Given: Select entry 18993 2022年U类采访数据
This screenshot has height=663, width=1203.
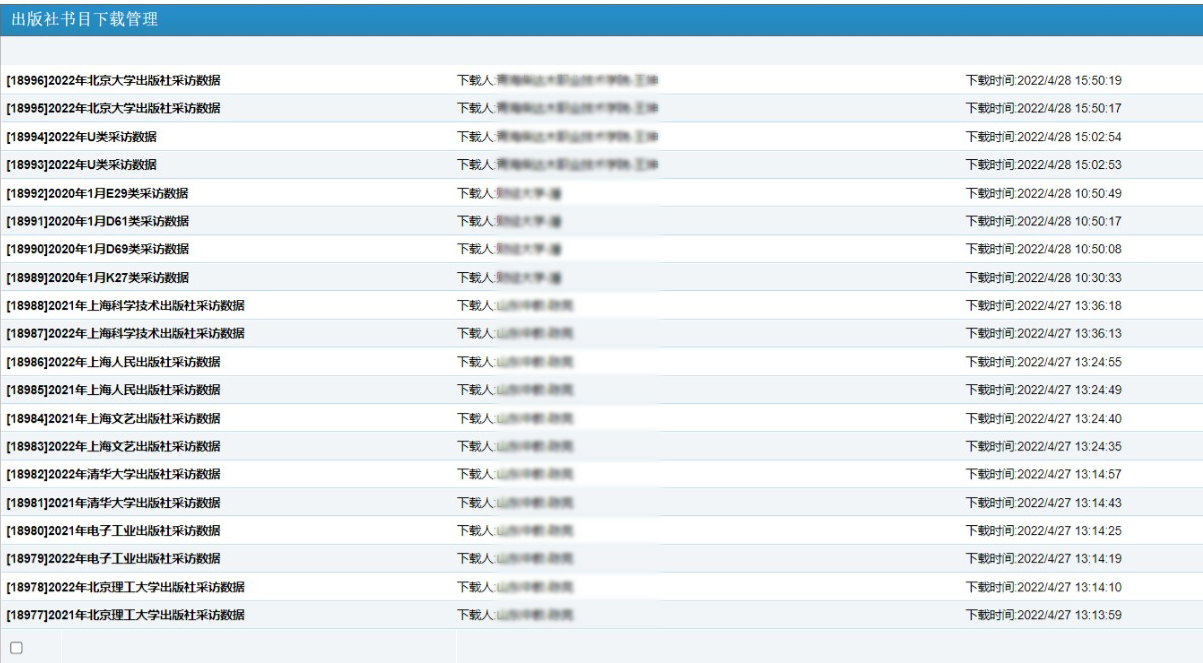Looking at the screenshot, I should (81, 165).
